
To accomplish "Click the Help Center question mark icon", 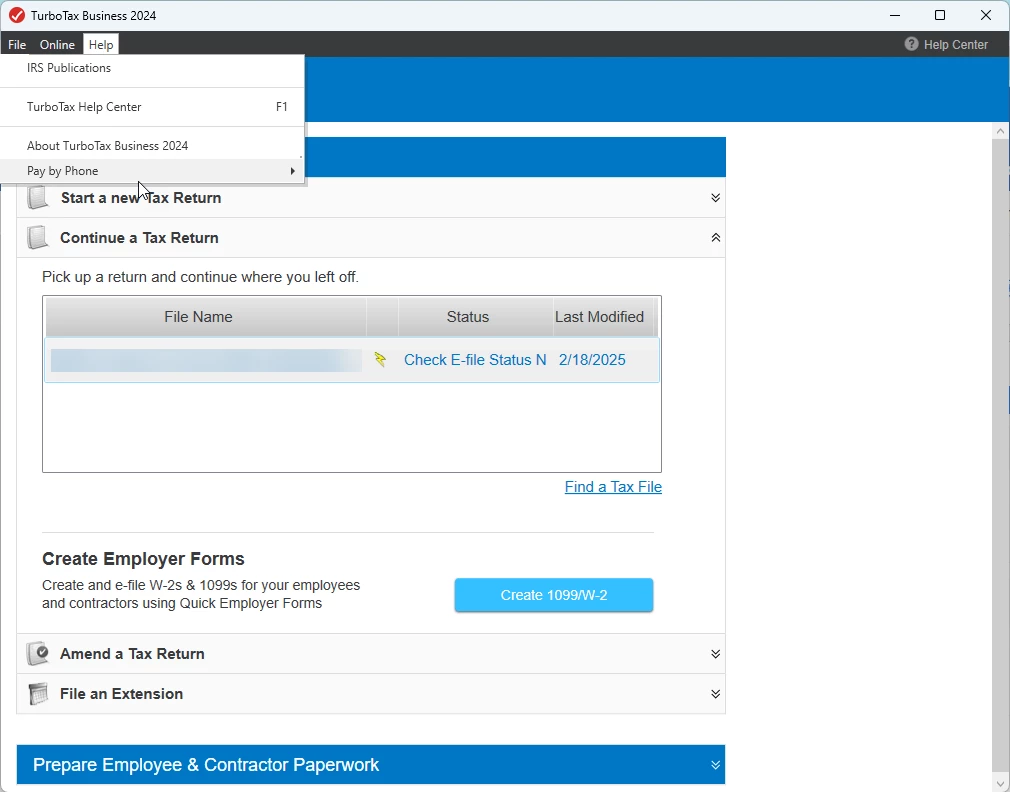I will tap(911, 44).
